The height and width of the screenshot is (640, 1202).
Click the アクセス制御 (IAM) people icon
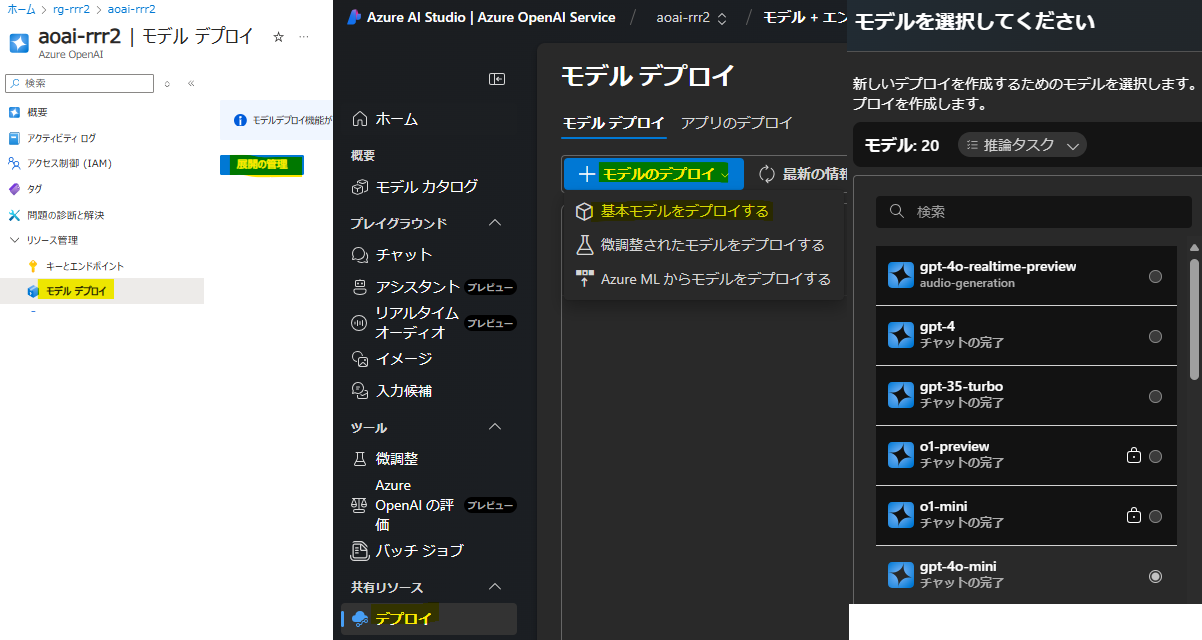coord(14,163)
